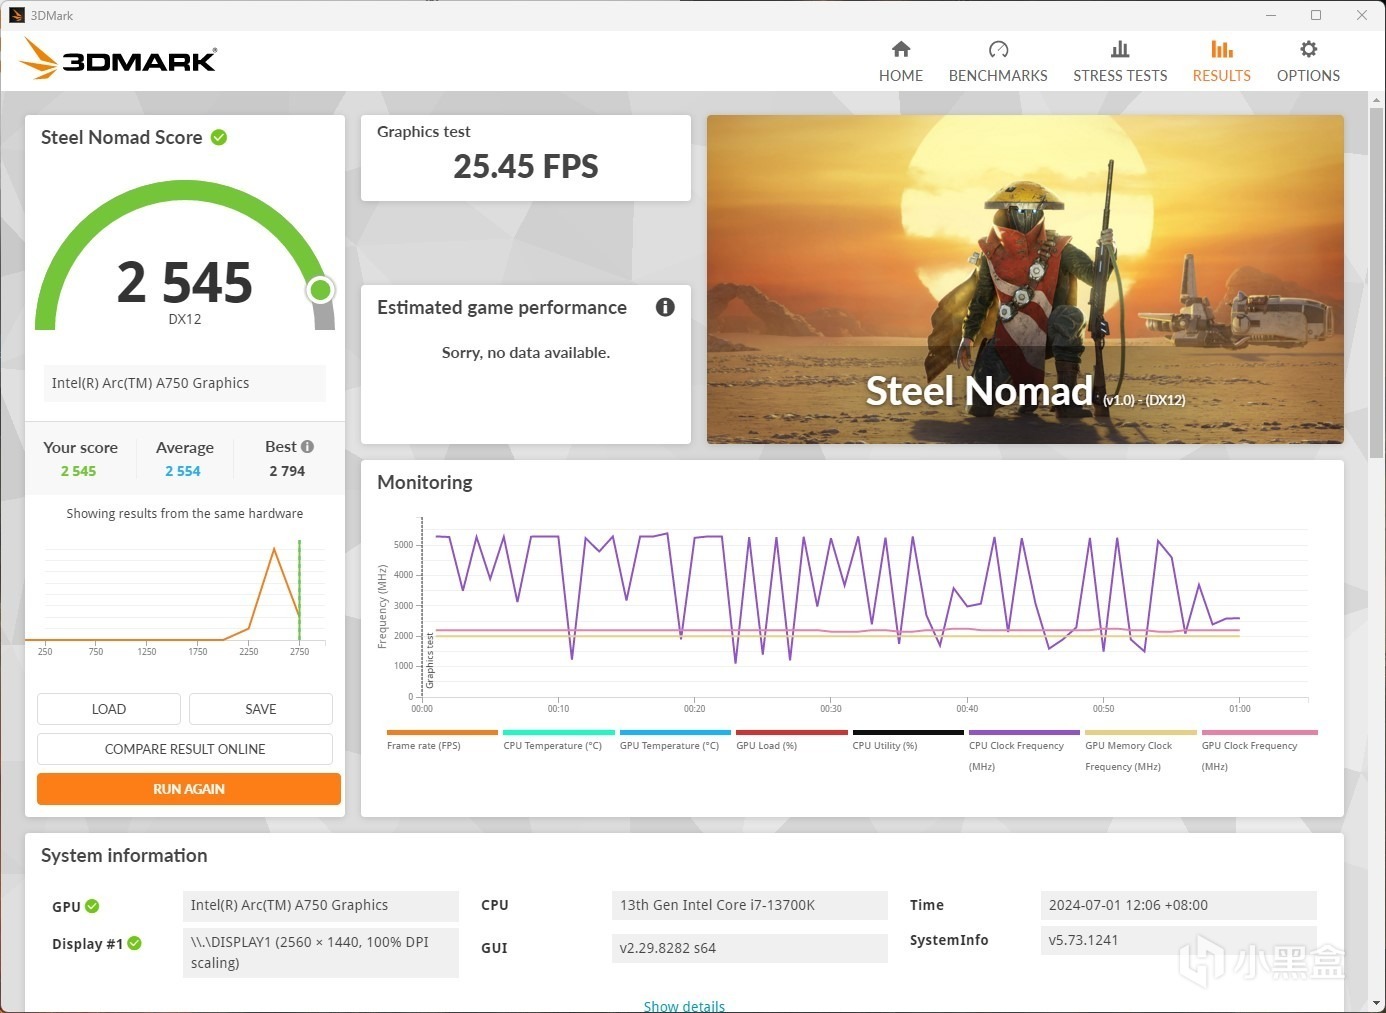Click the scrollbar up arrow
Viewport: 1386px width, 1013px height.
(x=1377, y=100)
